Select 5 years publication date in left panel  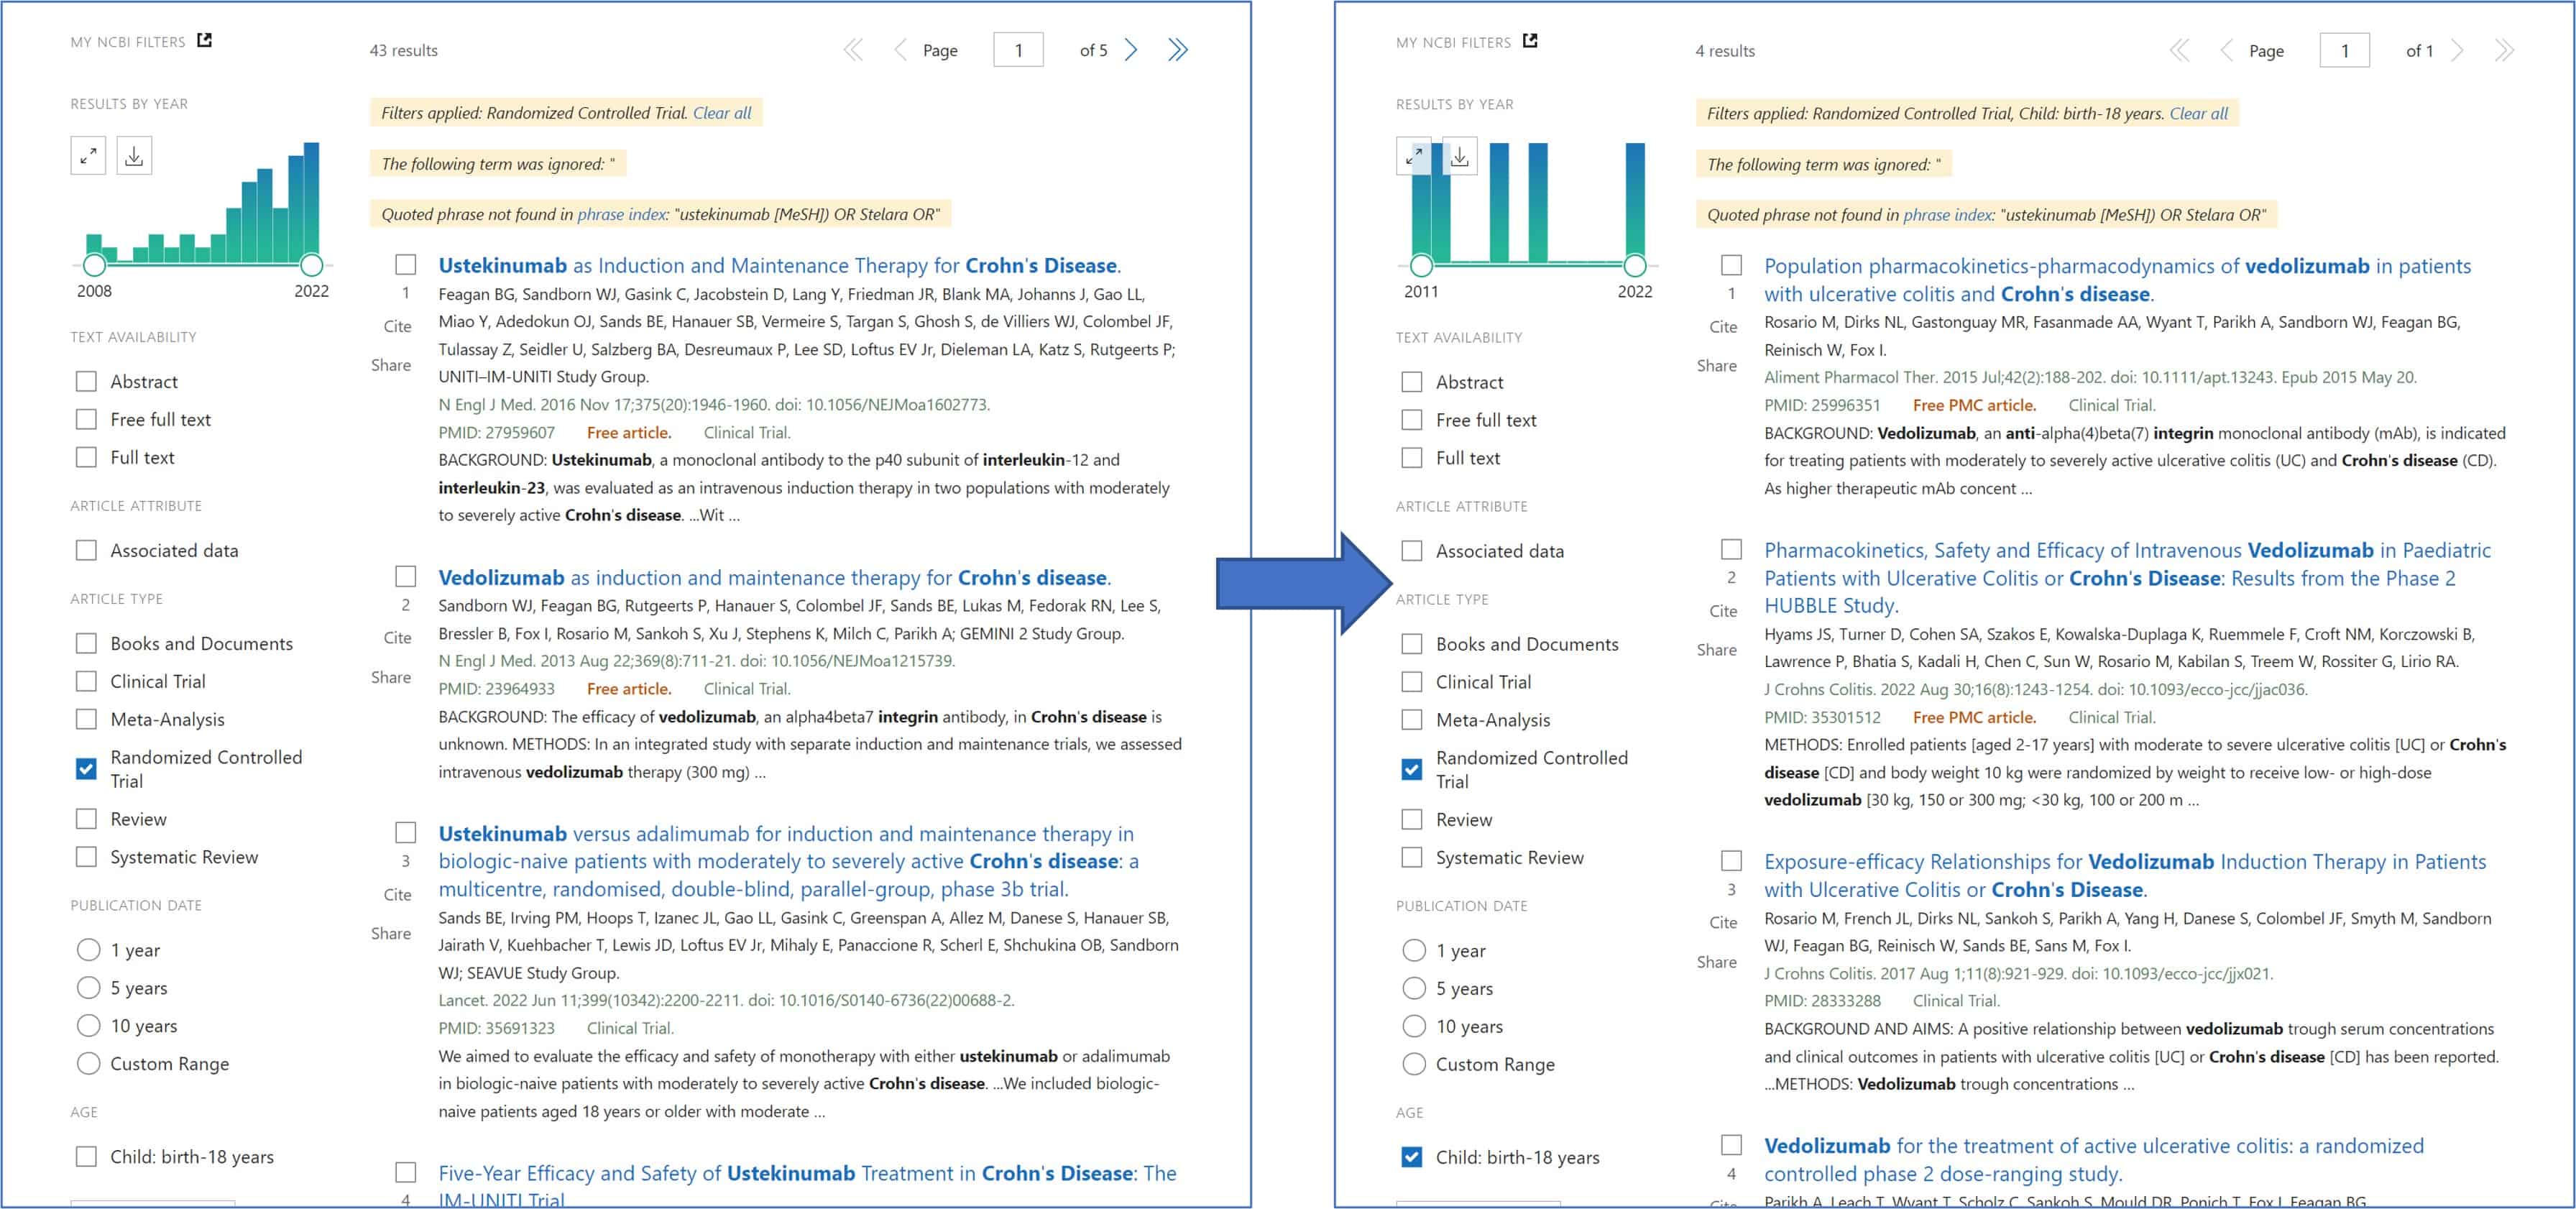[x=88, y=988]
